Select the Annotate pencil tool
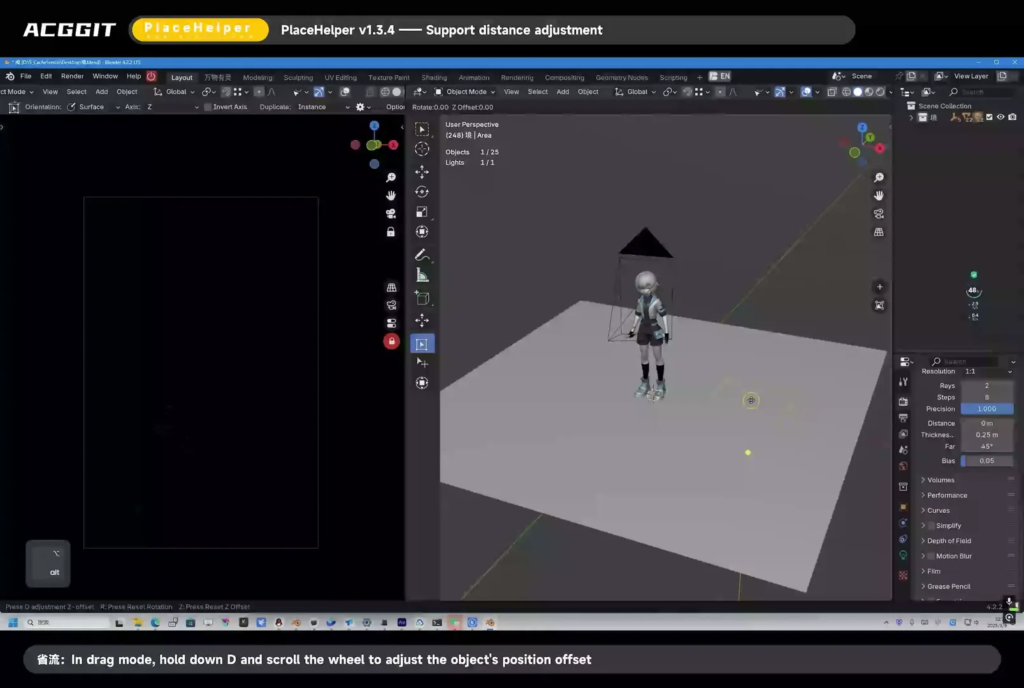This screenshot has width=1024, height=688. tap(422, 255)
